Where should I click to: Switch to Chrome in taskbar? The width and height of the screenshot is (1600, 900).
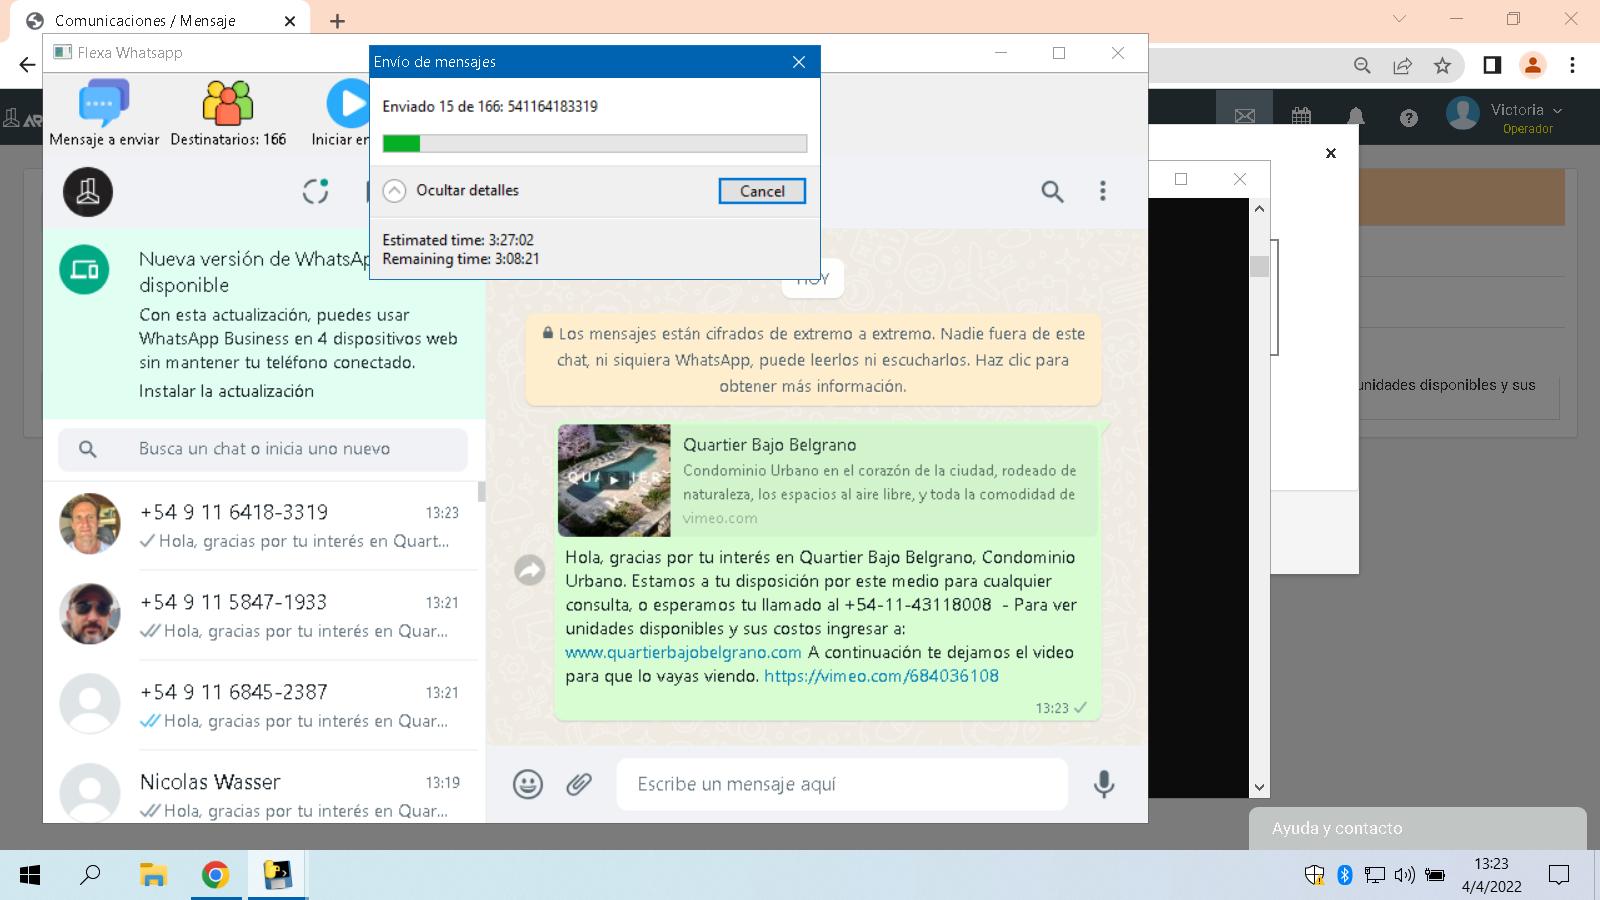(215, 875)
